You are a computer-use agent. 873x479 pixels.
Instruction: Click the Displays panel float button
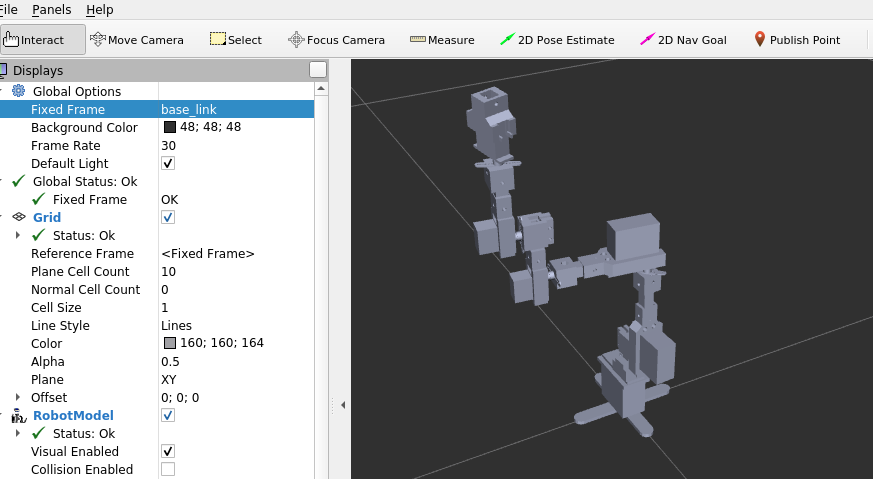318,70
